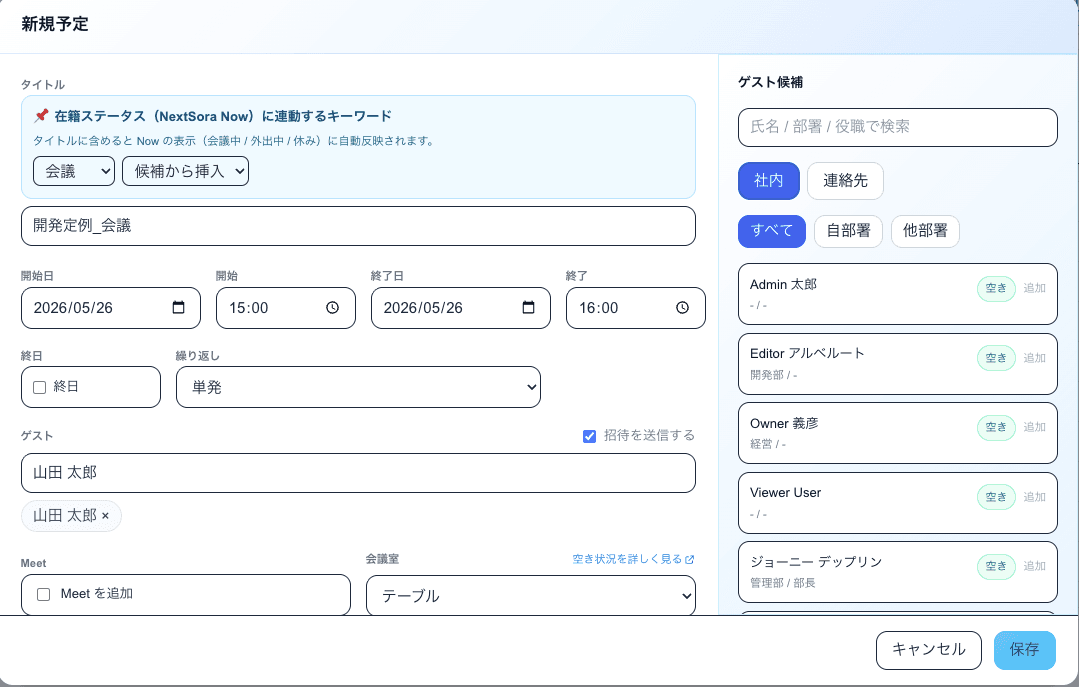Click the name Admin 太郎 in guest candidates
This screenshot has height=687, width=1079.
click(x=783, y=284)
